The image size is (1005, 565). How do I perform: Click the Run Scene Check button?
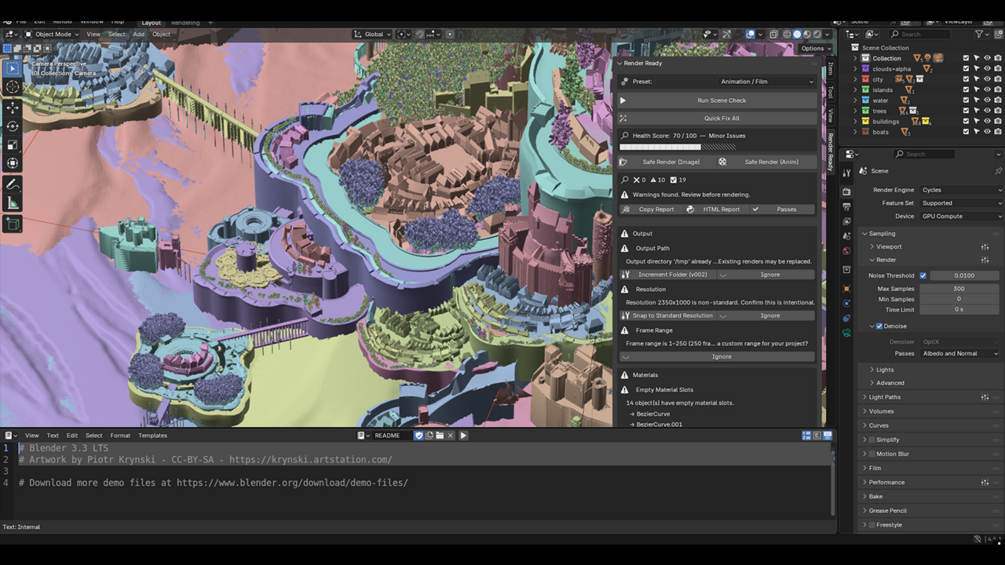point(718,101)
